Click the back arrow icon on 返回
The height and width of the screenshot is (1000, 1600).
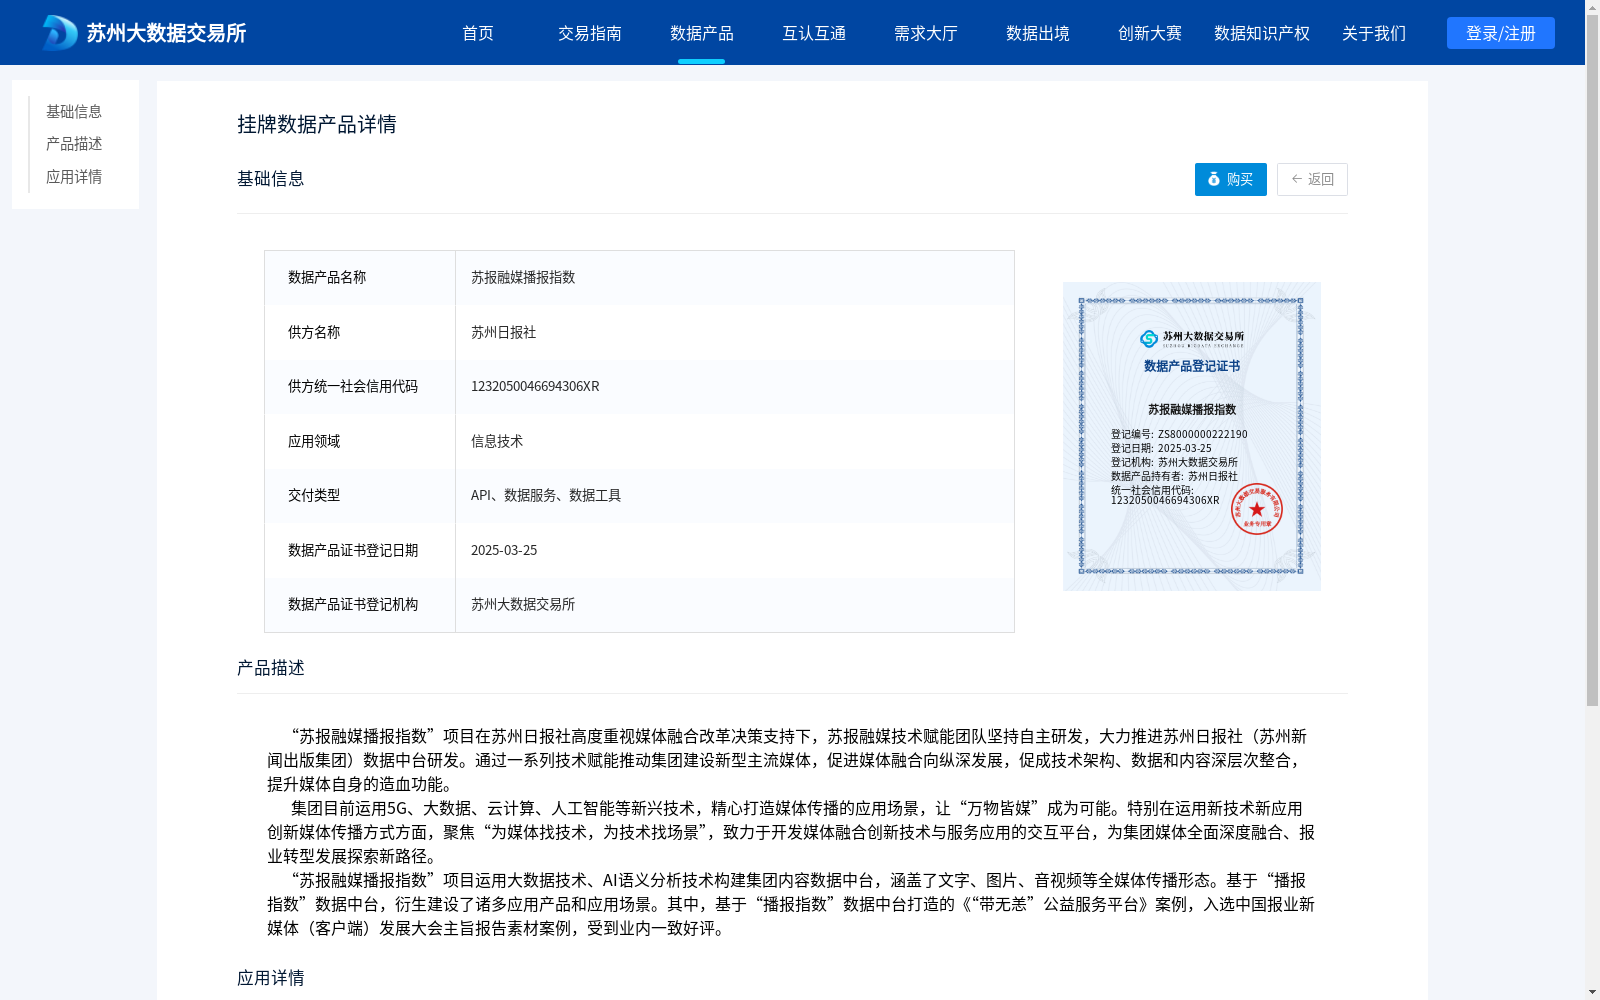(x=1297, y=179)
